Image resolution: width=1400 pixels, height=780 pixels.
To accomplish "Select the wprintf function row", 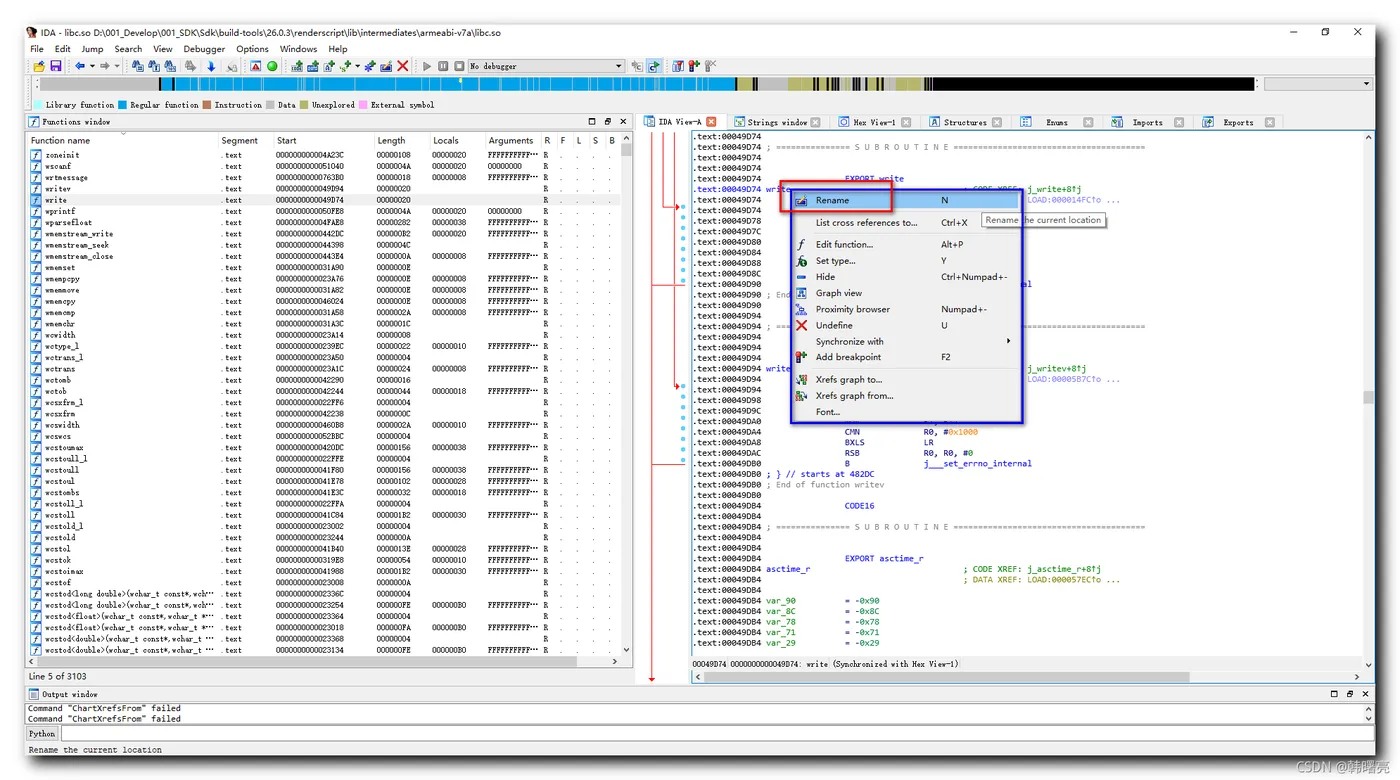I will (x=323, y=211).
